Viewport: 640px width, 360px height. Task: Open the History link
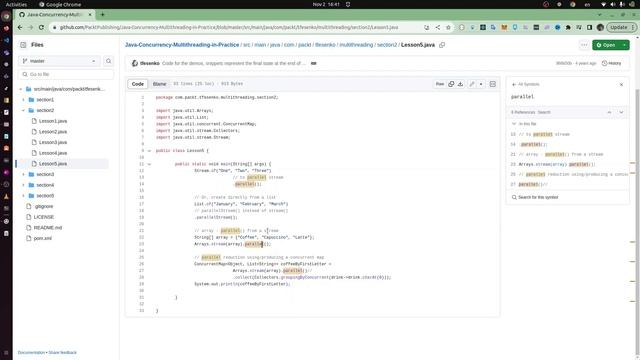(611, 63)
